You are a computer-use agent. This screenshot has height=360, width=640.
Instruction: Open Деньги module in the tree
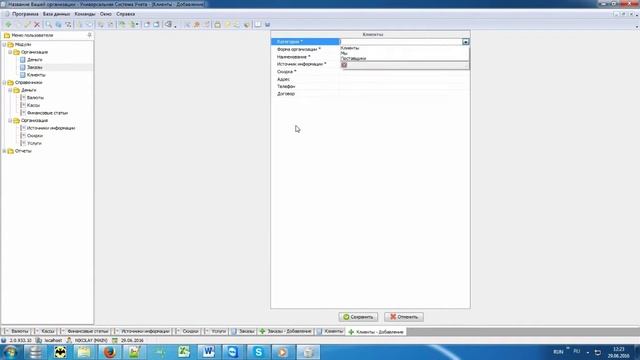pyautogui.click(x=34, y=60)
